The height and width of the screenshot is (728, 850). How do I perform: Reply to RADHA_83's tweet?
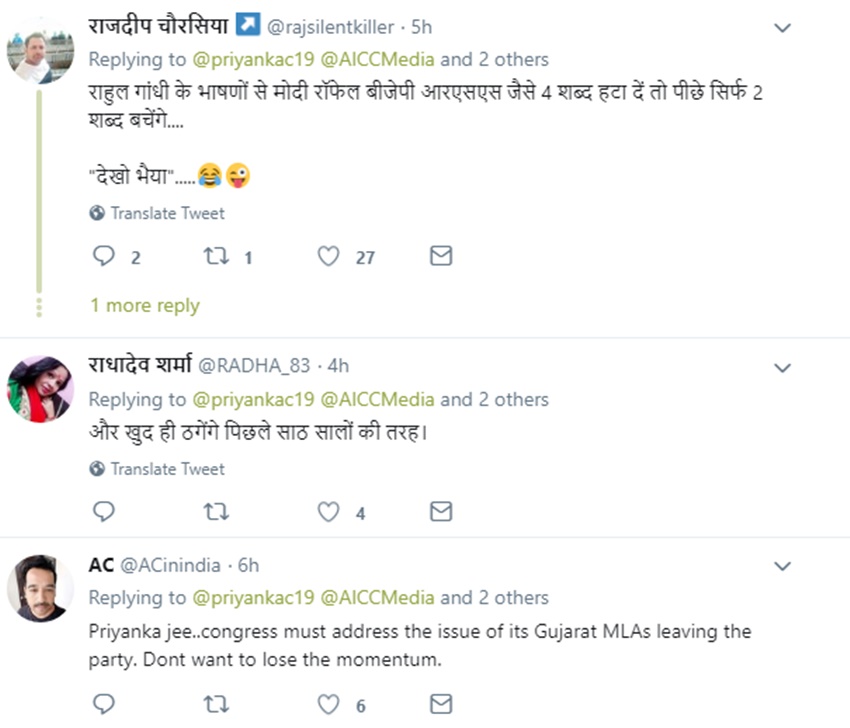point(104,512)
